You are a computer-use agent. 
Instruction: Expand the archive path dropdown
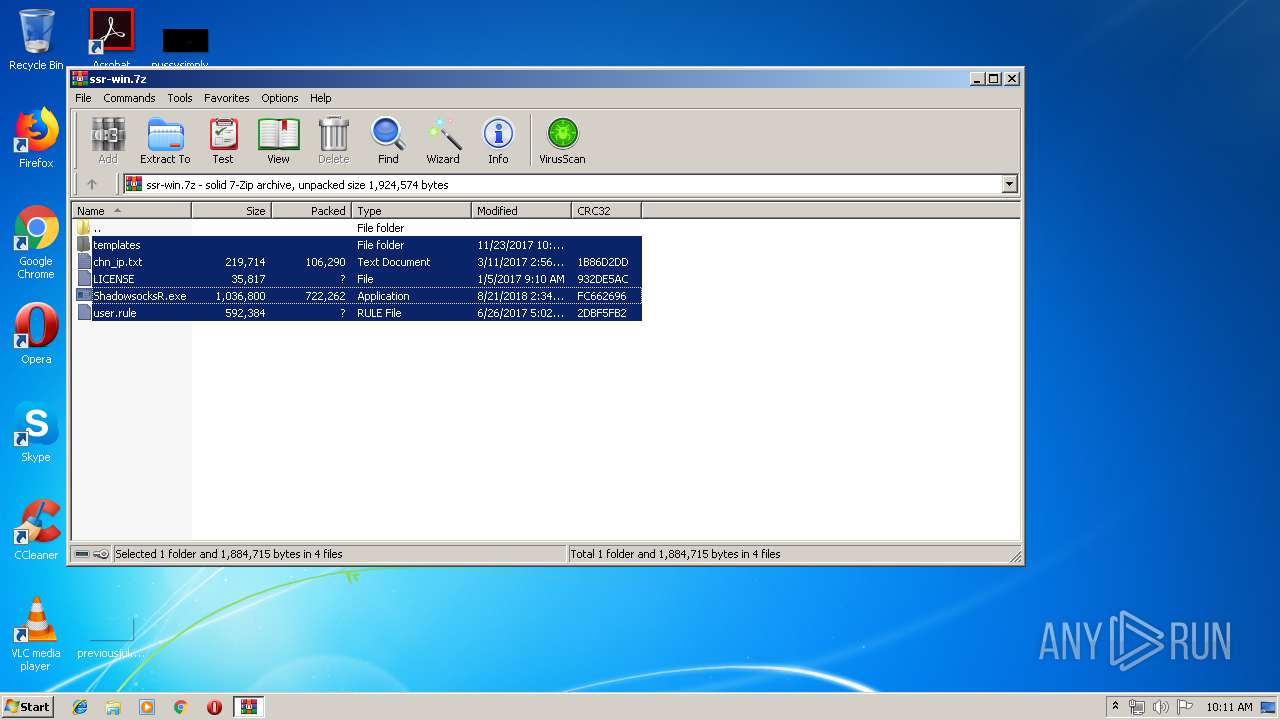tap(1009, 184)
